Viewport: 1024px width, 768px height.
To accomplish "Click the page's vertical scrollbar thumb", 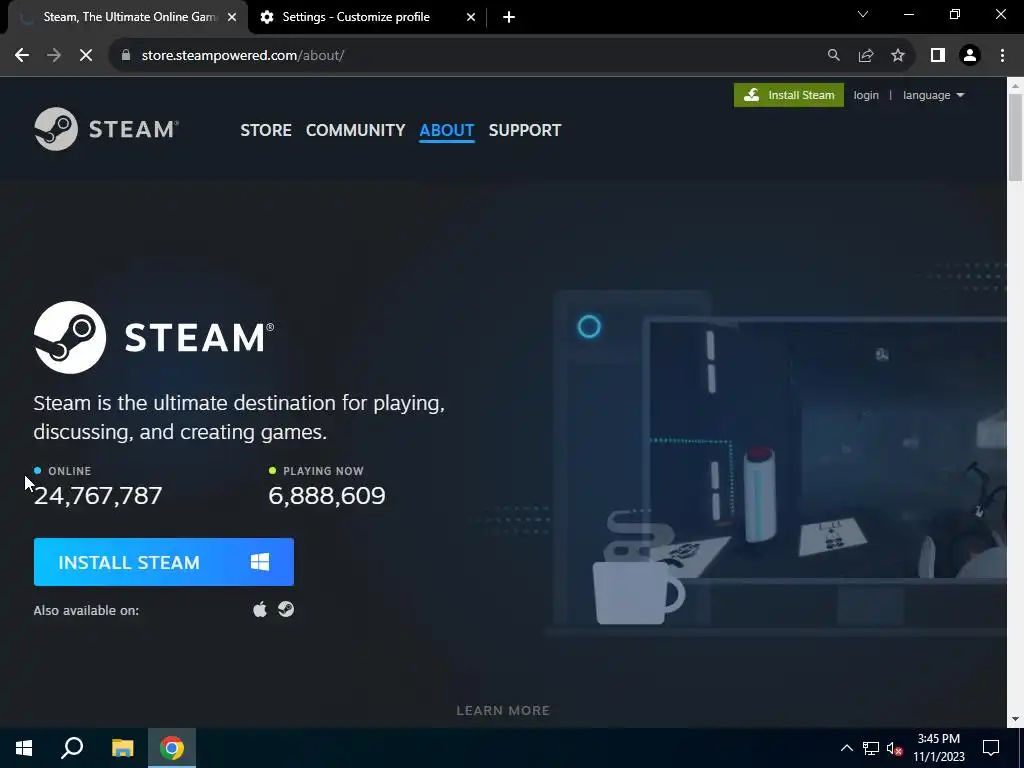I will click(1015, 137).
